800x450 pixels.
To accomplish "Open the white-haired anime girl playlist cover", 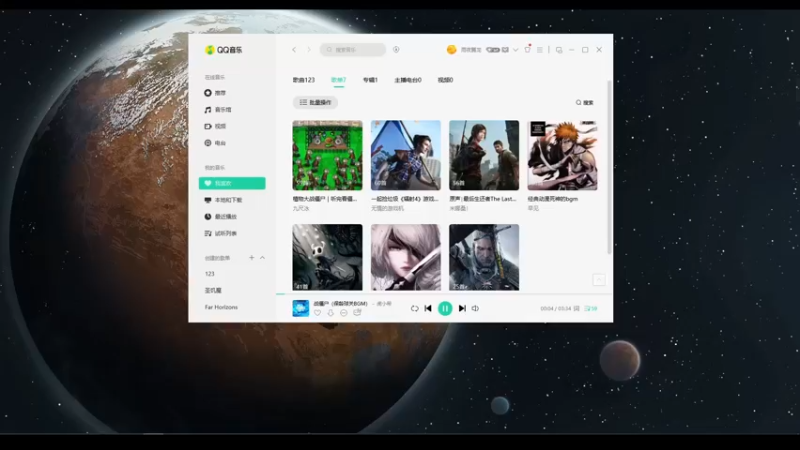I will (406, 257).
